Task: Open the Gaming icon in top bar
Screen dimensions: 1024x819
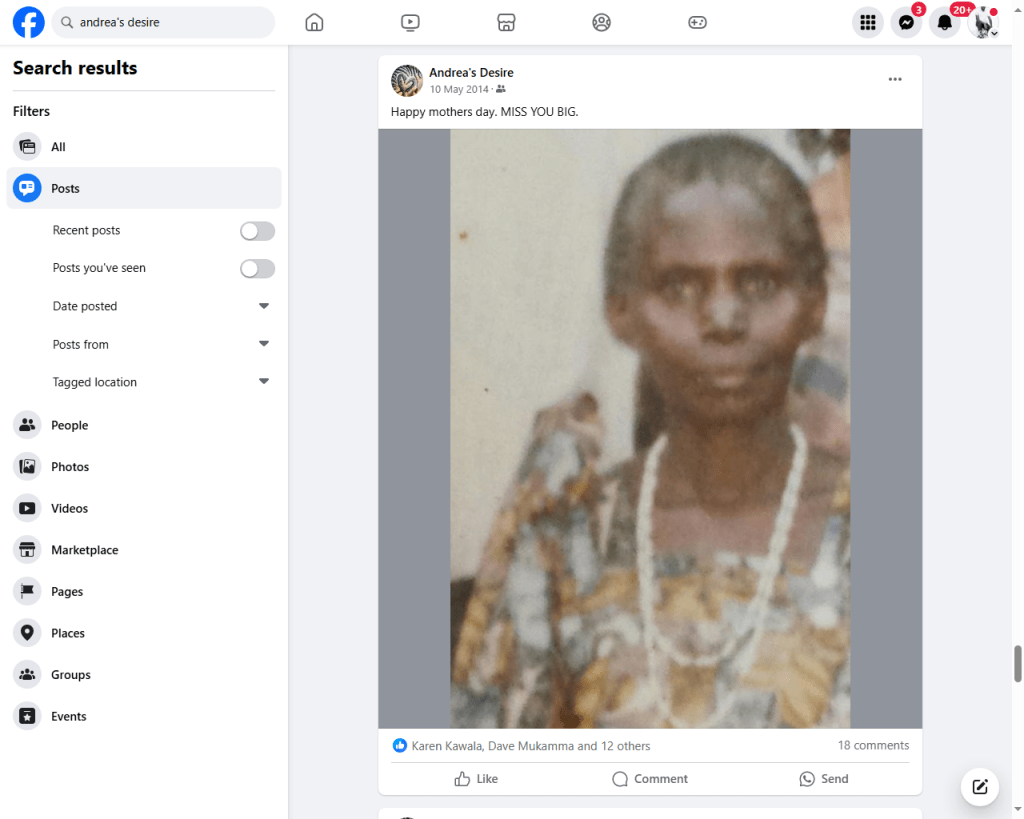Action: [x=697, y=22]
